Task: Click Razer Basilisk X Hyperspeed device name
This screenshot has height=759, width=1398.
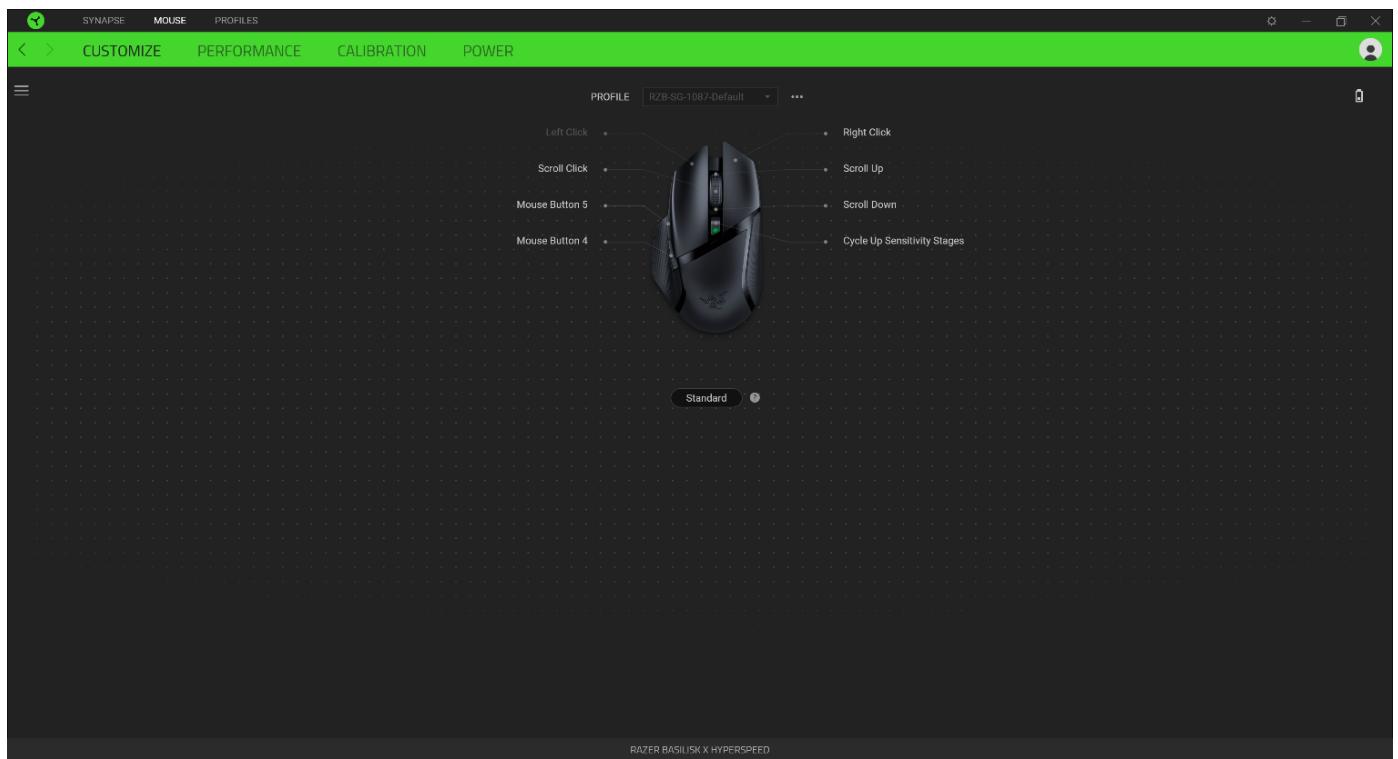Action: [699, 750]
